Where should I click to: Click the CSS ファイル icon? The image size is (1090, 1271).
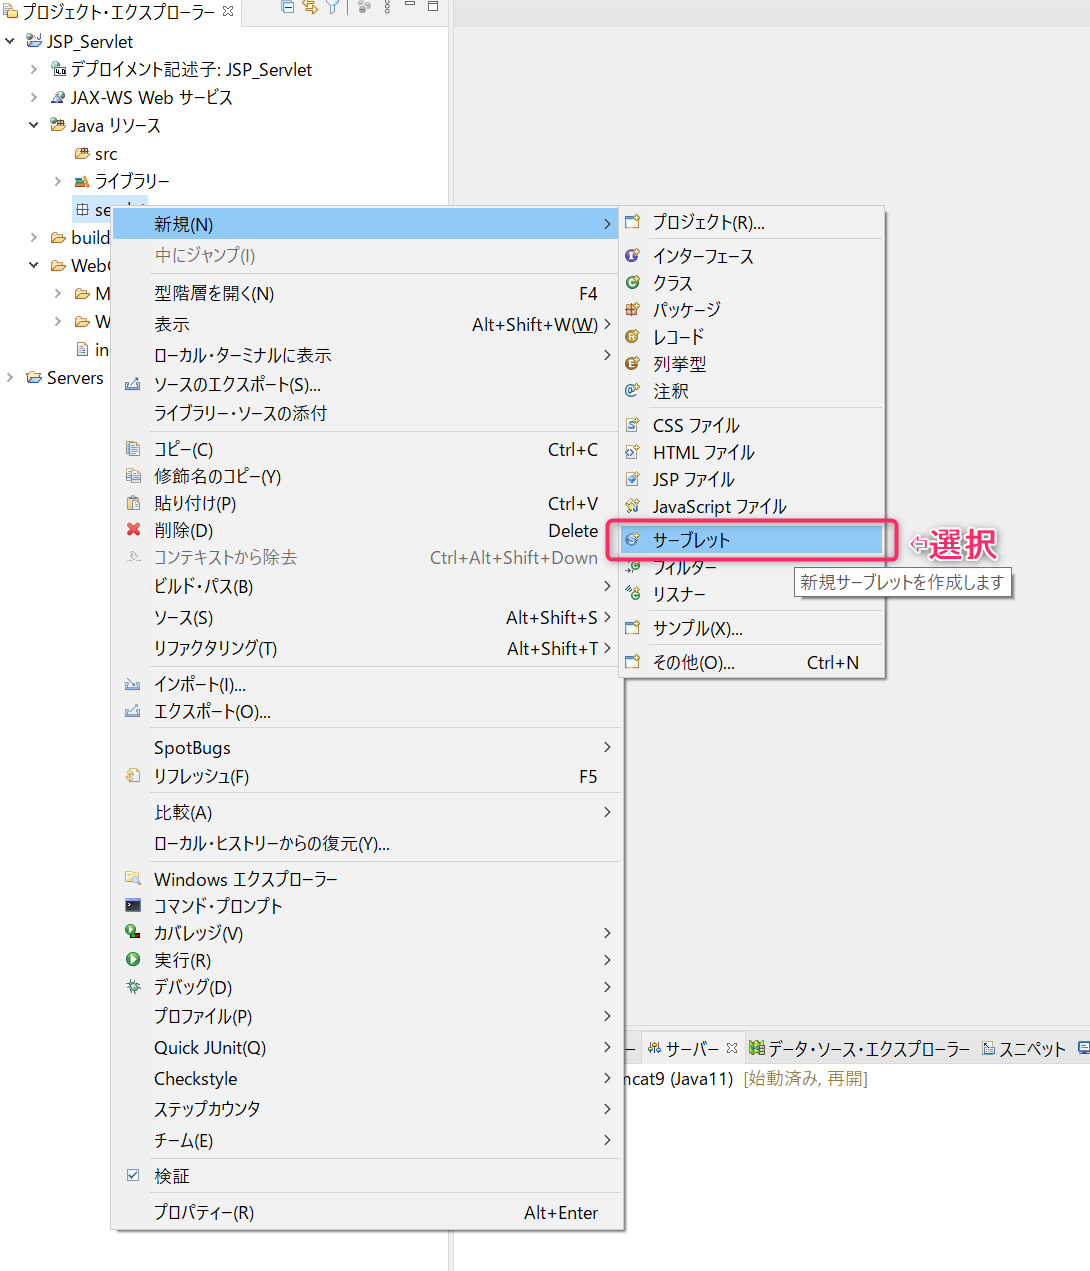click(x=632, y=425)
